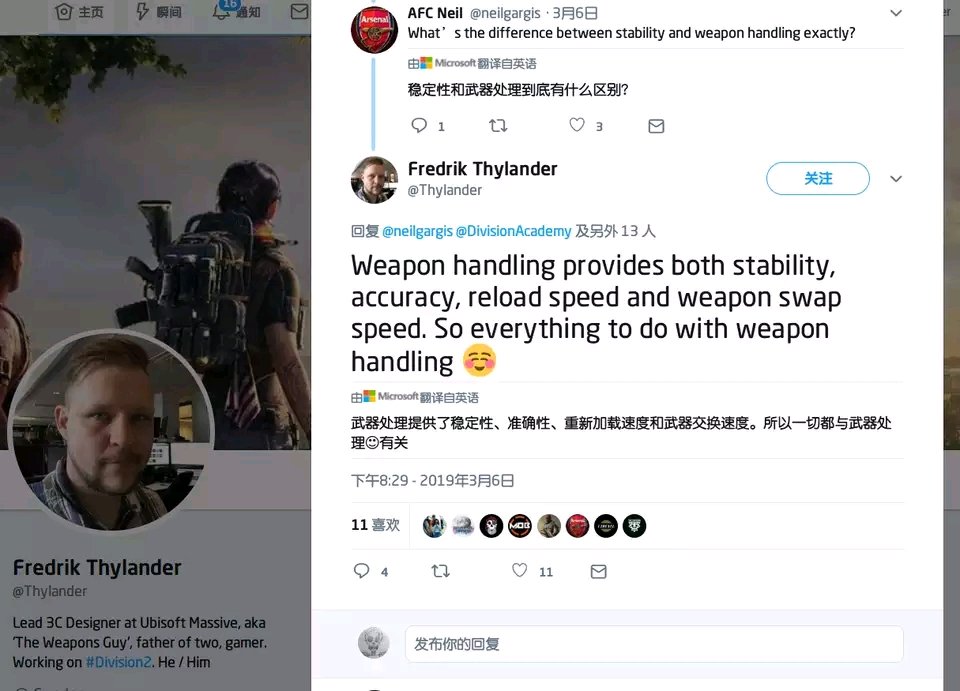Share Fredrik's tweet via envelope message icon
960x691 pixels.
599,572
